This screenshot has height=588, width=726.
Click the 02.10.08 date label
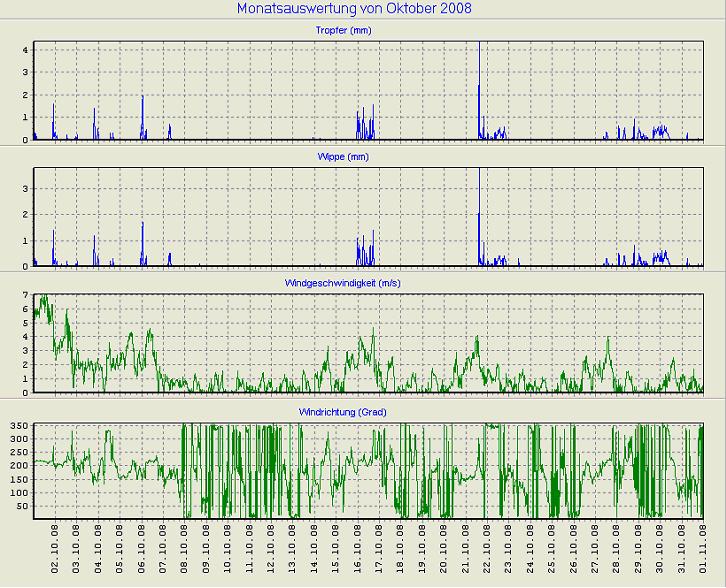55,549
